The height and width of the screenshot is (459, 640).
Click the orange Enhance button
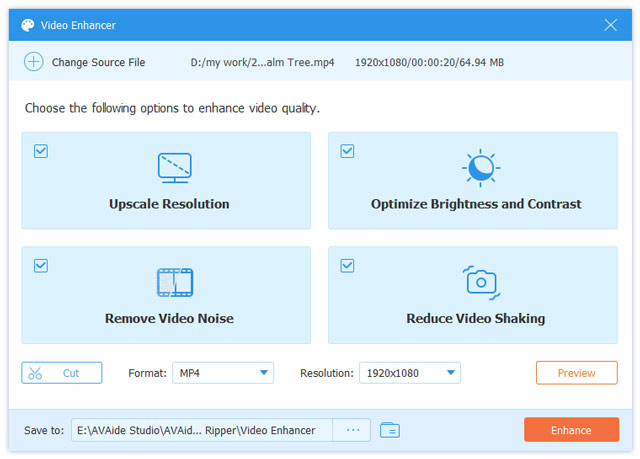point(571,430)
